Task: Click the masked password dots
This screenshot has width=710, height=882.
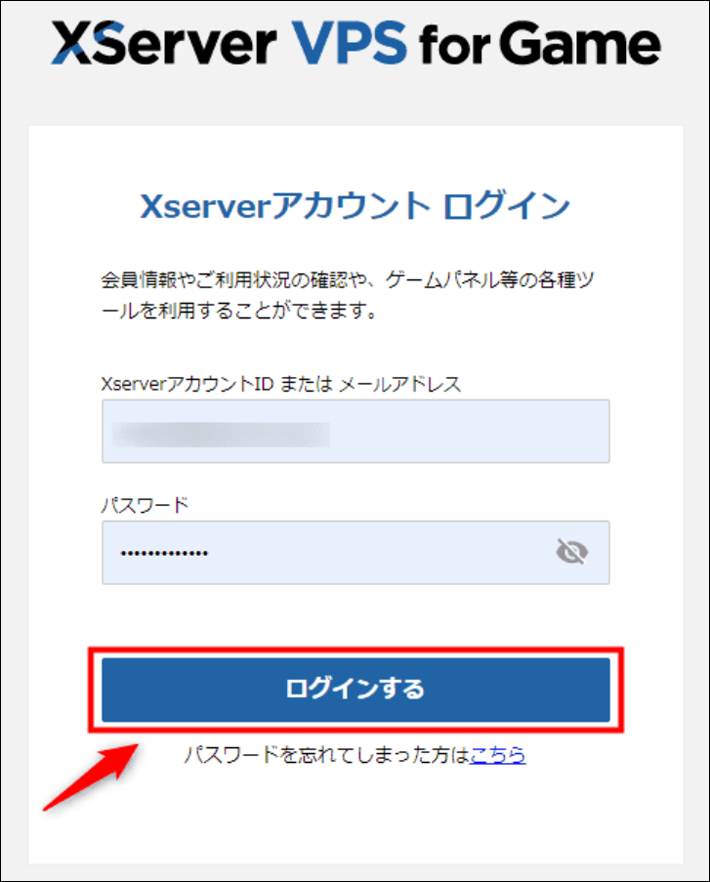Action: tap(164, 554)
